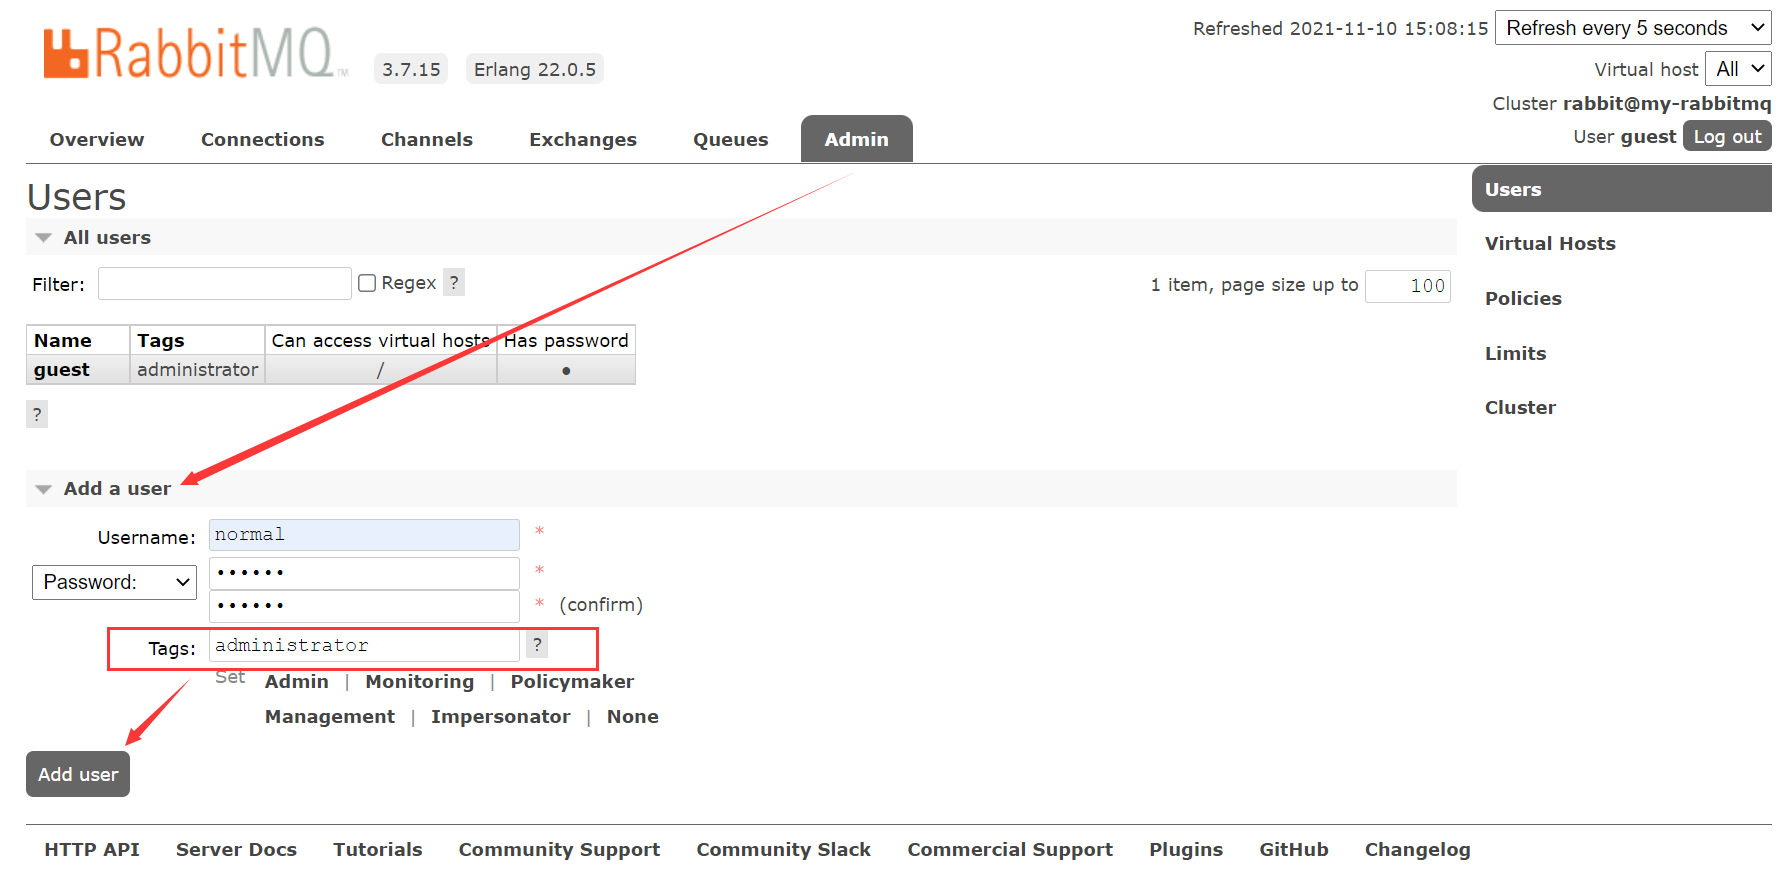The image size is (1788, 876).
Task: Click the Add user button
Action: 78,774
